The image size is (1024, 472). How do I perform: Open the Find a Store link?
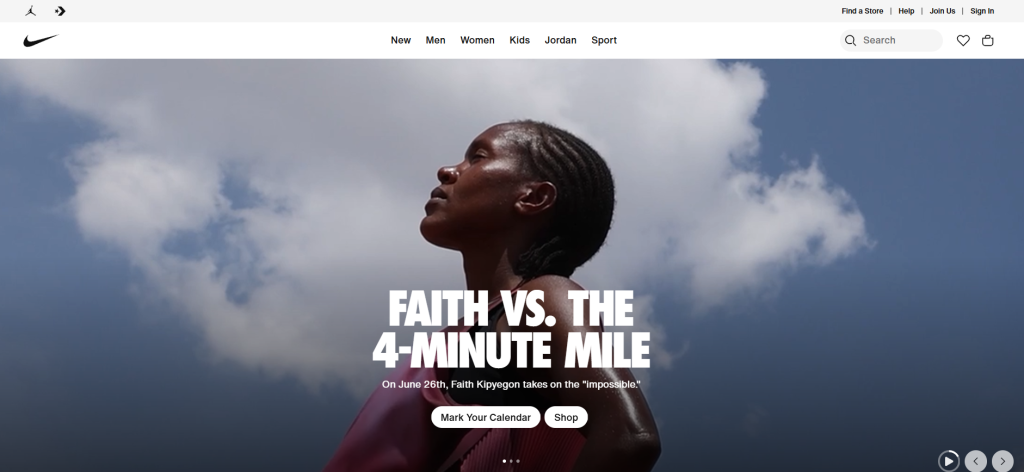pos(862,11)
